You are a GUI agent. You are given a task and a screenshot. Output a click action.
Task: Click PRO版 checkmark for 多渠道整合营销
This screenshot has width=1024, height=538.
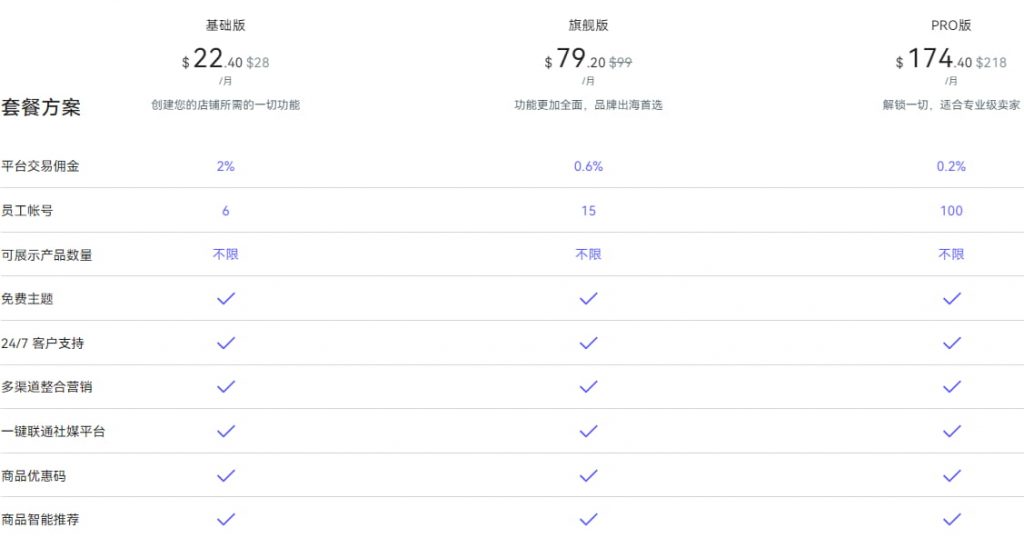tap(951, 387)
